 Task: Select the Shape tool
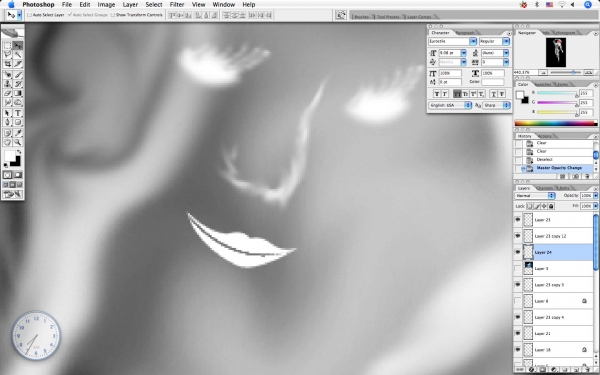(18, 122)
